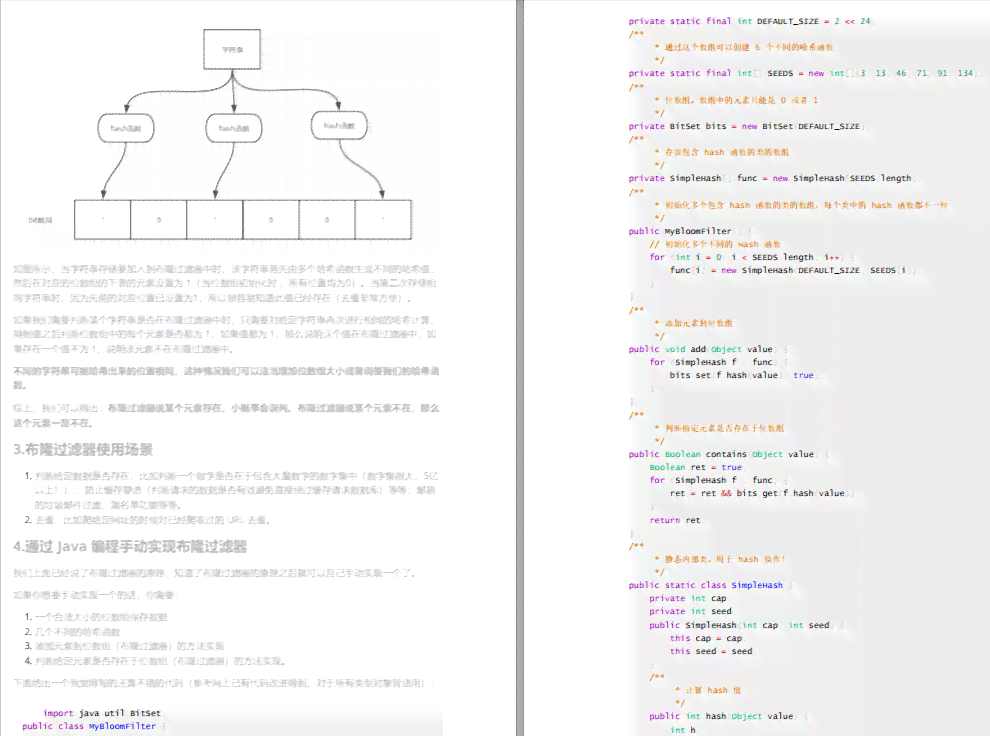Click heading 4.通过 Java 编程手动实现布隆过滤器
This screenshot has width=990, height=736.
pyautogui.click(x=130, y=546)
